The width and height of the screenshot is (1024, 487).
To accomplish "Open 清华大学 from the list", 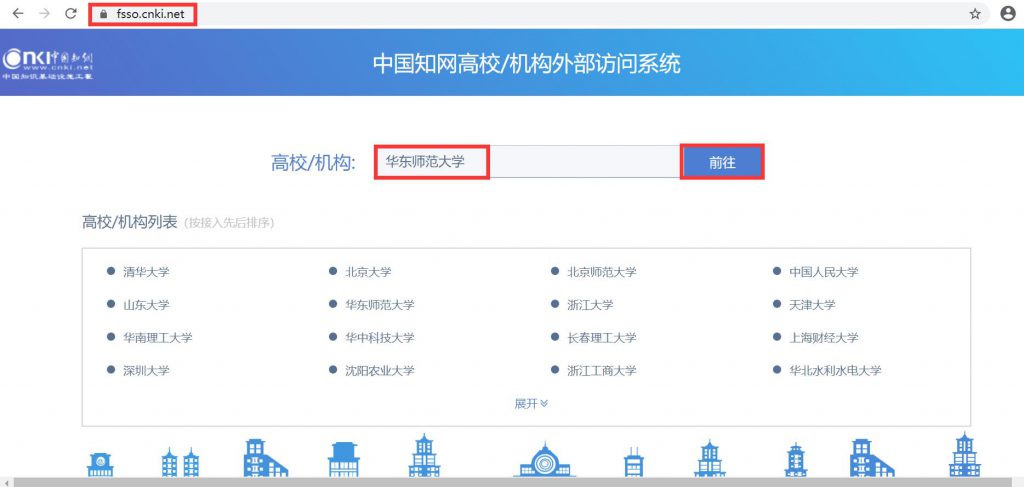I will [x=146, y=272].
